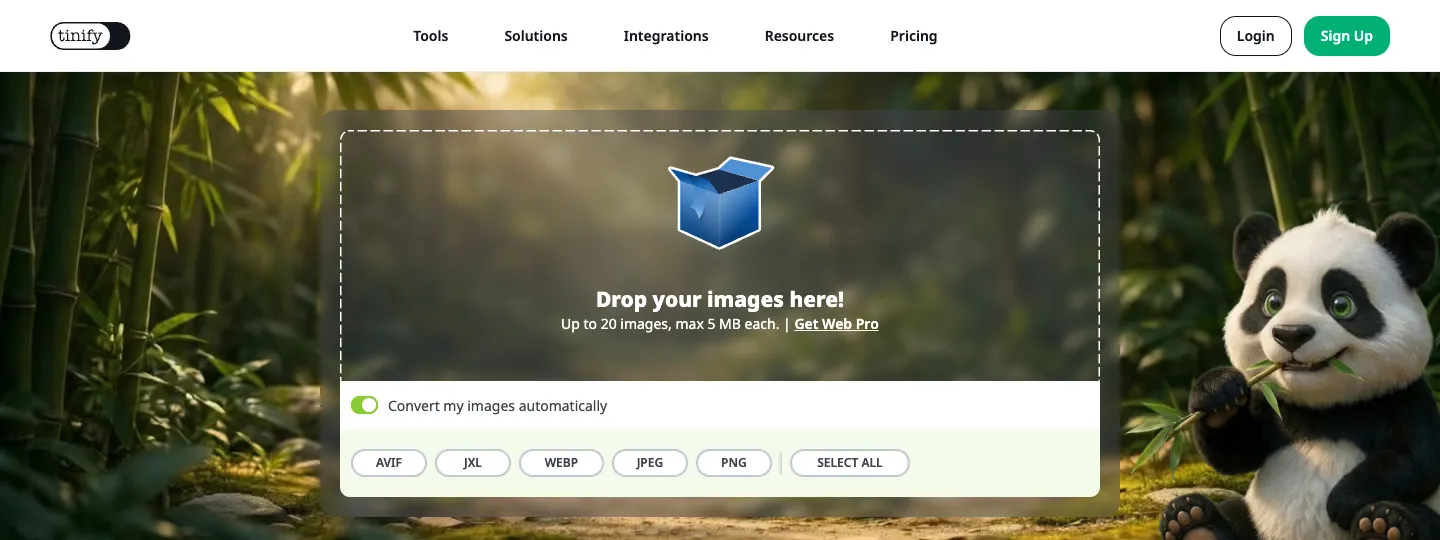Image resolution: width=1440 pixels, height=540 pixels.
Task: Click the Drop your images here! heading
Action: pos(720,299)
